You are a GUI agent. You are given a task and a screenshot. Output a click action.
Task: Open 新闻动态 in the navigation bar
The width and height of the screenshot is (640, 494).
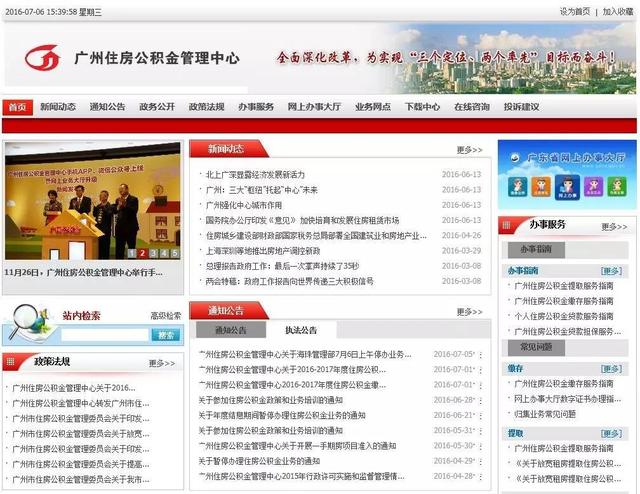tap(58, 107)
